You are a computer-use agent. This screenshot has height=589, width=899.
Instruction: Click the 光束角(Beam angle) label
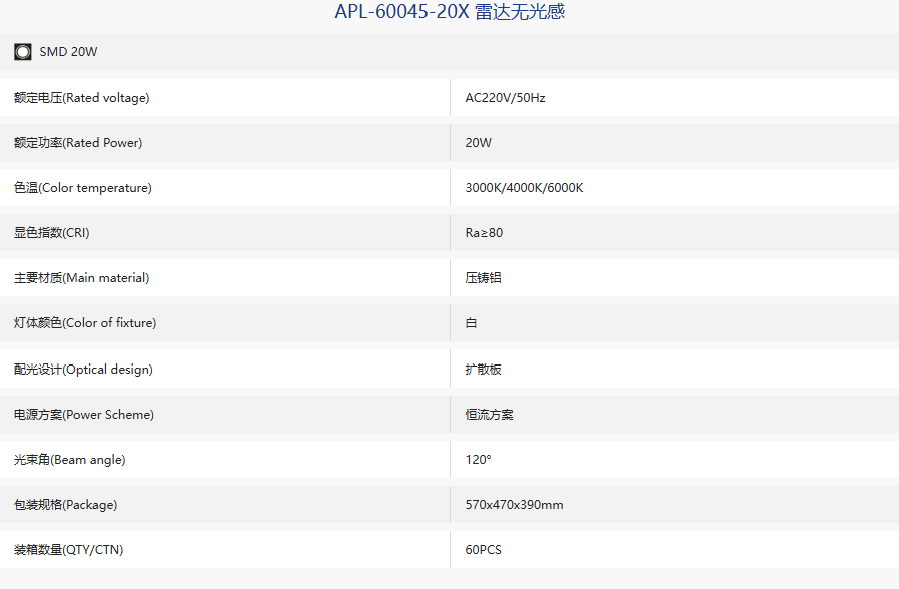pyautogui.click(x=69, y=459)
